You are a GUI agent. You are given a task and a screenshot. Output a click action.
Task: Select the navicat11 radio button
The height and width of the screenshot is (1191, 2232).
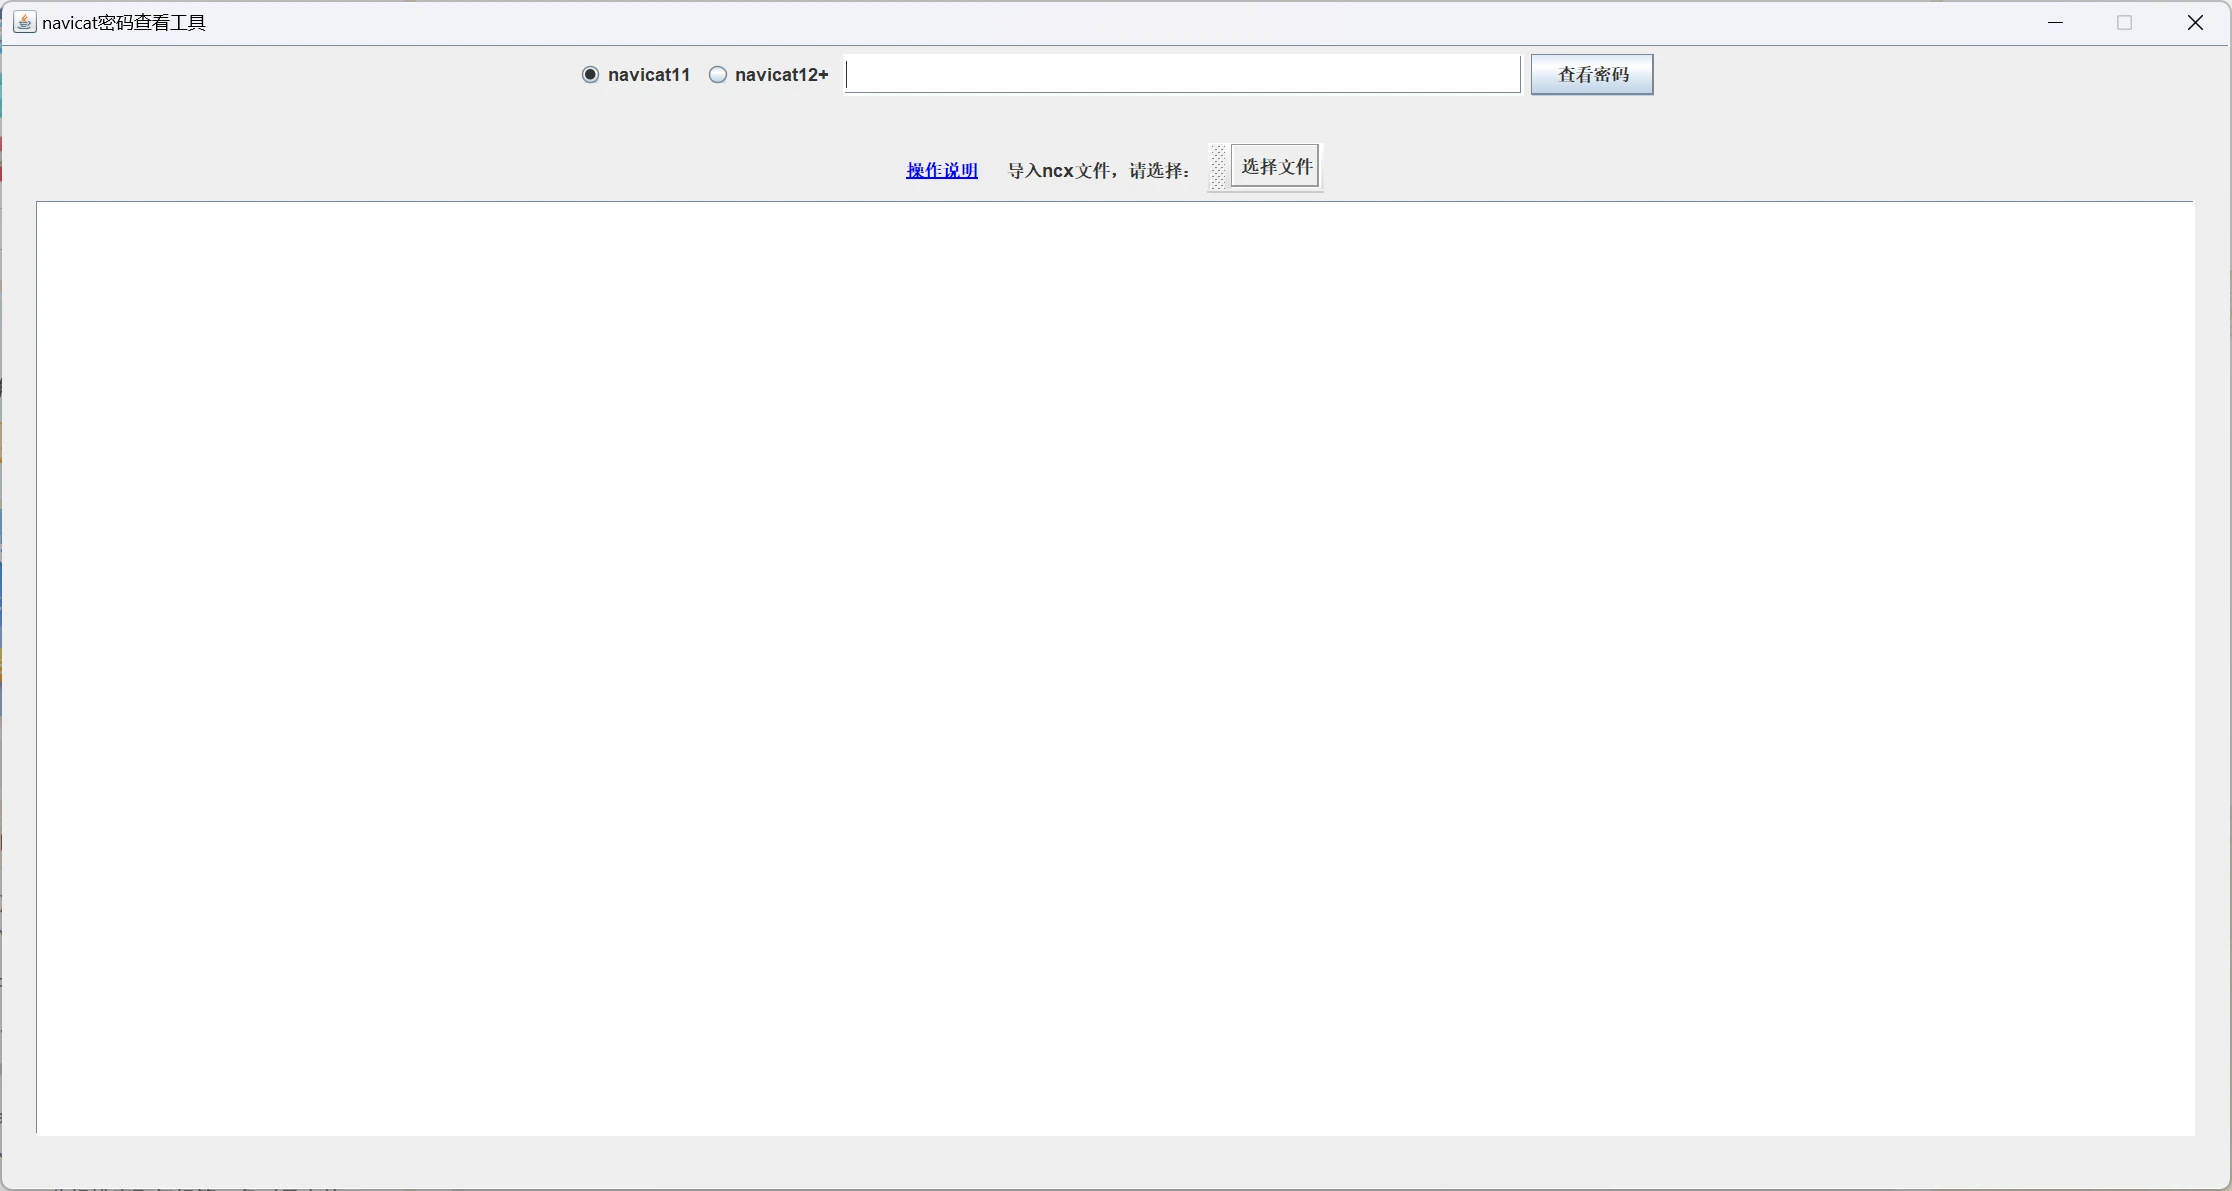click(590, 75)
